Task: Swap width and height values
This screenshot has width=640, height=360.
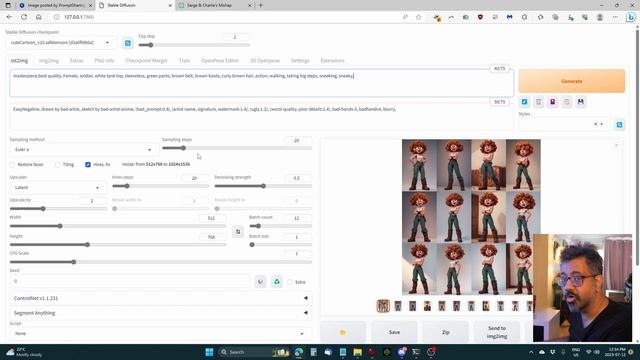Action: coord(238,232)
